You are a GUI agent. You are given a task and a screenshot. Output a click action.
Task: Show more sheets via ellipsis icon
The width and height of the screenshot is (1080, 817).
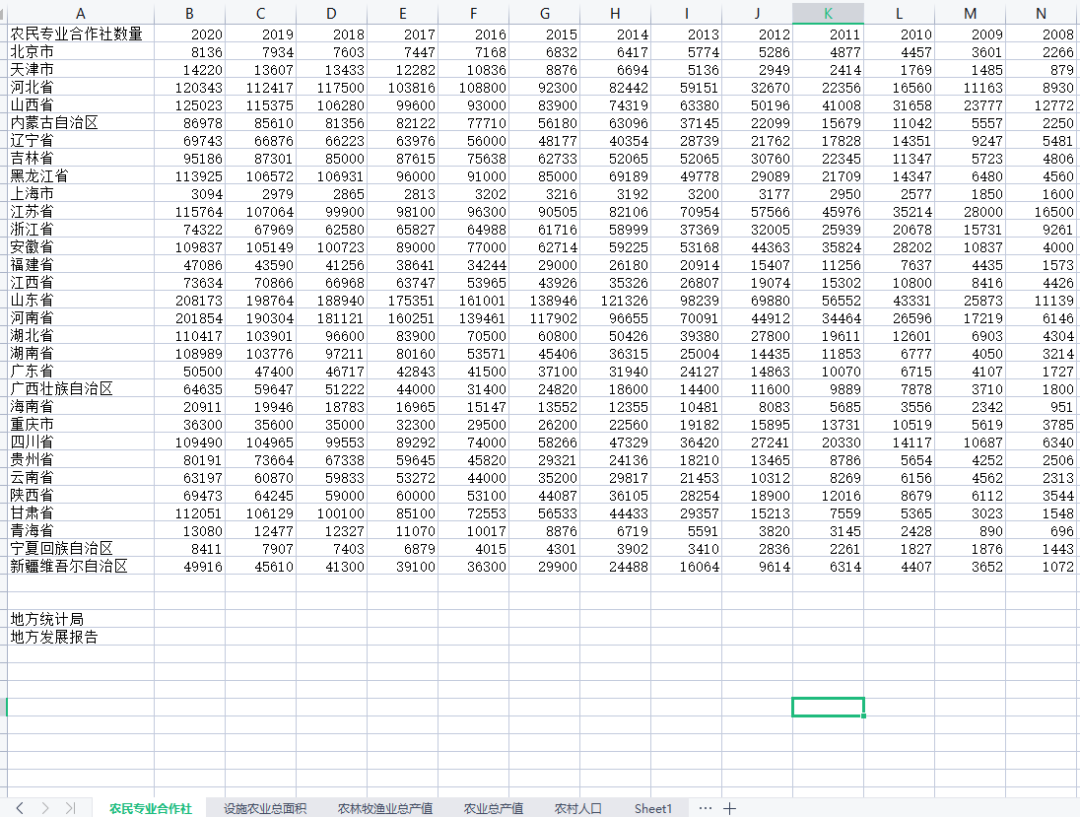point(706,808)
